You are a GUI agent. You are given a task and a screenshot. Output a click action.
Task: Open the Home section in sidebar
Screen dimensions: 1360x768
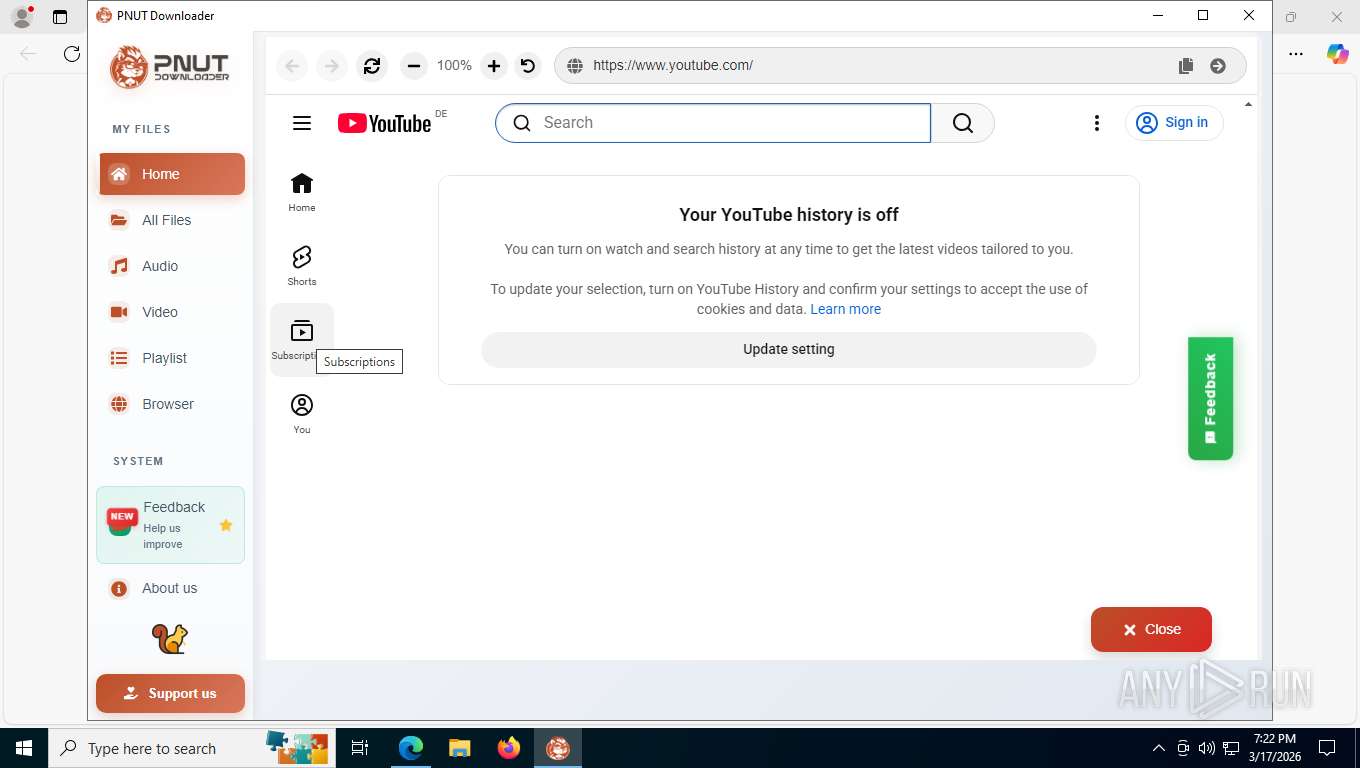coord(172,174)
